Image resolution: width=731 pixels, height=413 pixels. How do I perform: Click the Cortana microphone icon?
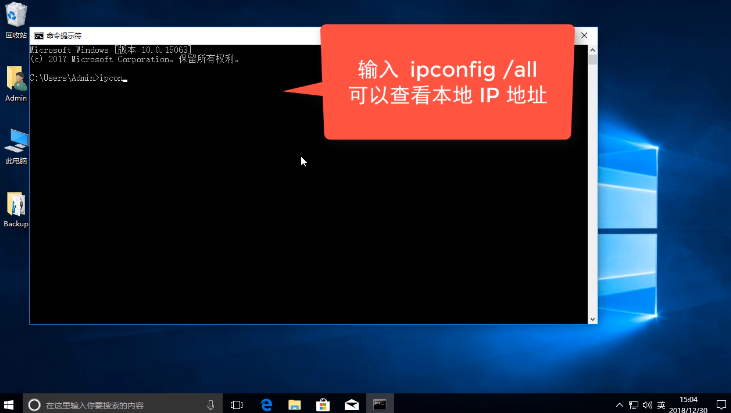click(211, 404)
